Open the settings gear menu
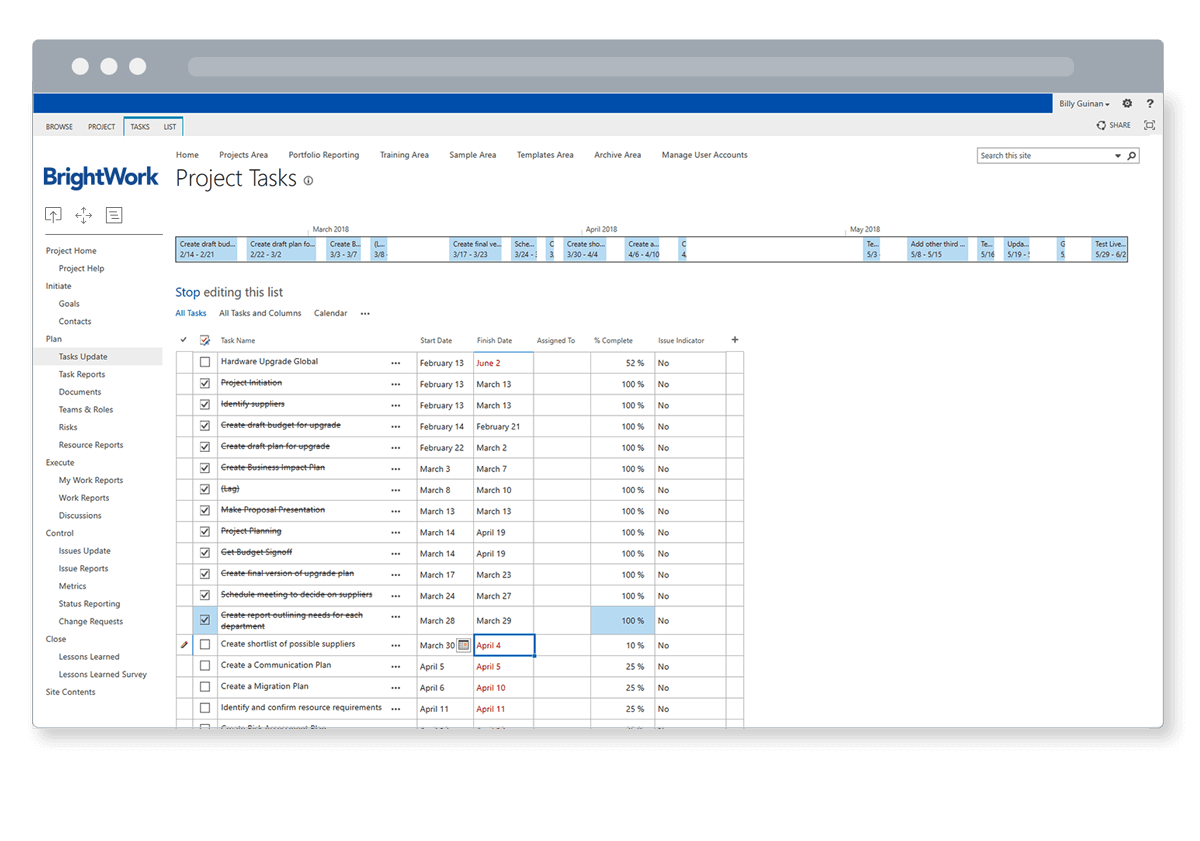This screenshot has width=1200, height=841. [1127, 104]
